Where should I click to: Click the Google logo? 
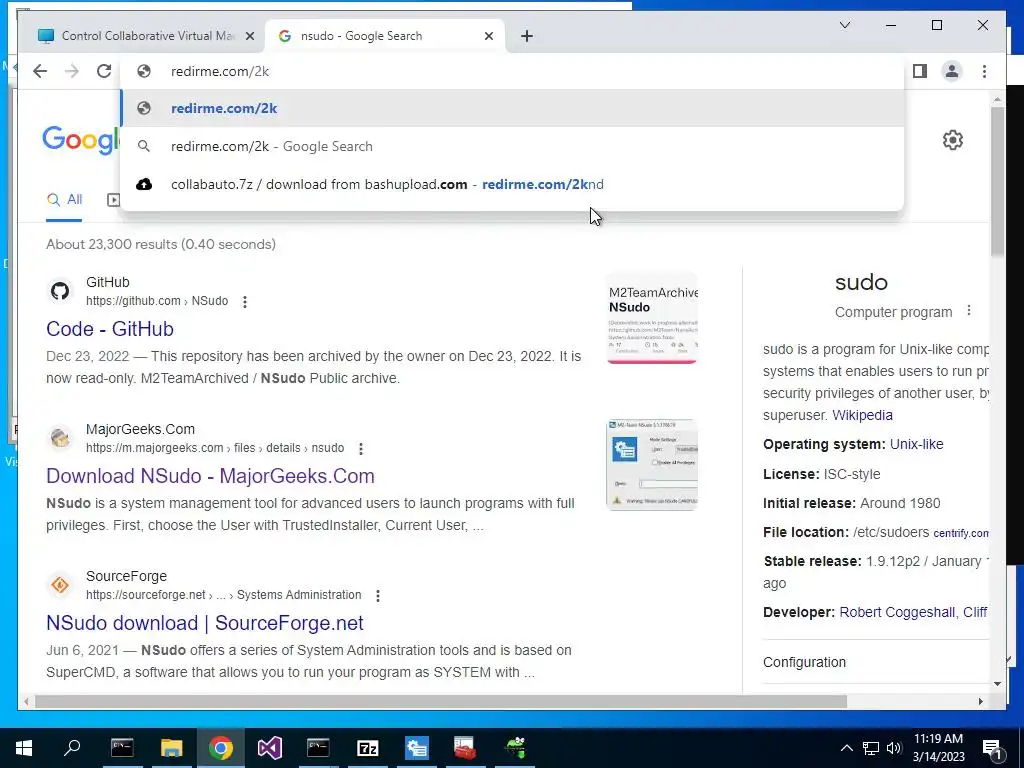[x=82, y=140]
